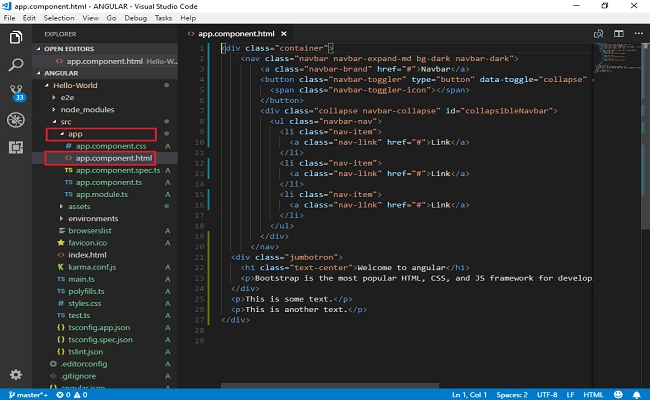Open the View menu

click(x=90, y=18)
